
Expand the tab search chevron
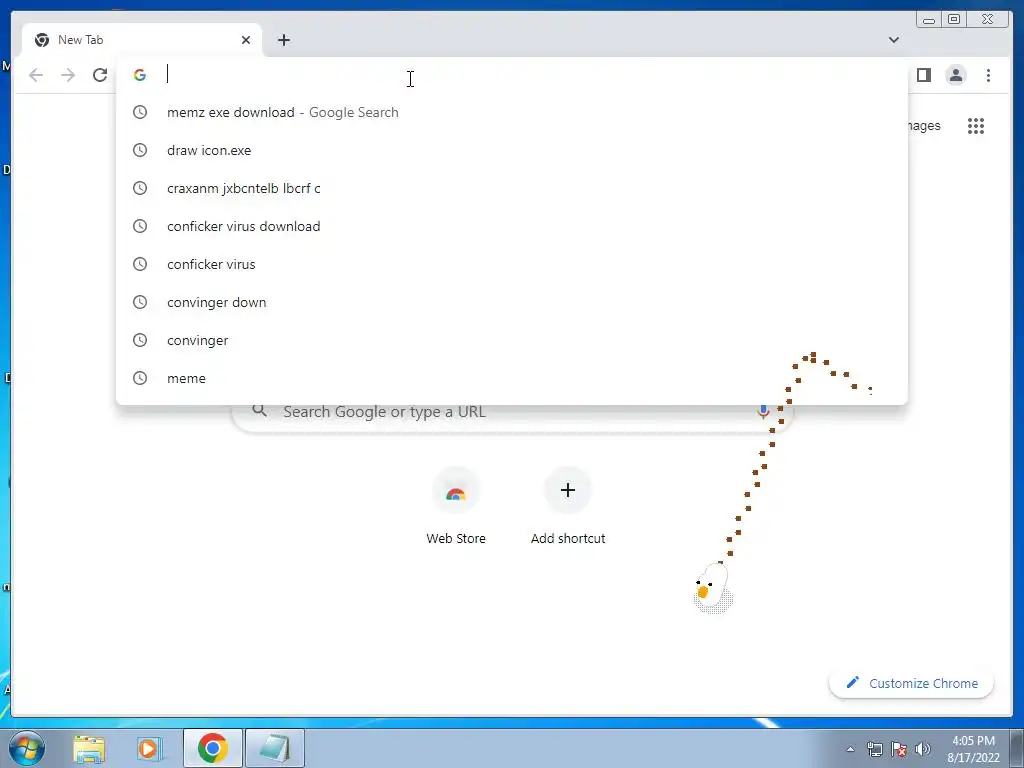tap(893, 40)
